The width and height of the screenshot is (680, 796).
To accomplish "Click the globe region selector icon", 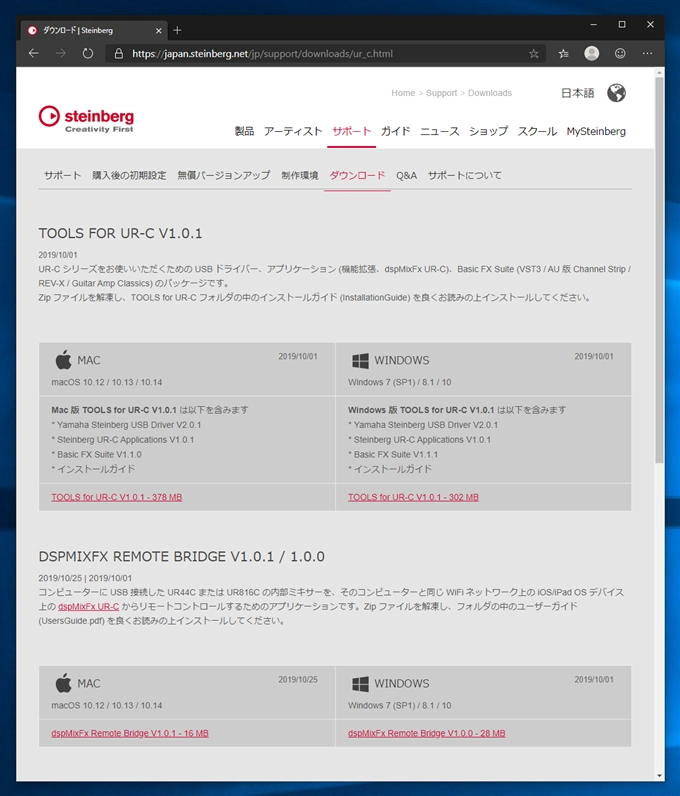I will [617, 93].
